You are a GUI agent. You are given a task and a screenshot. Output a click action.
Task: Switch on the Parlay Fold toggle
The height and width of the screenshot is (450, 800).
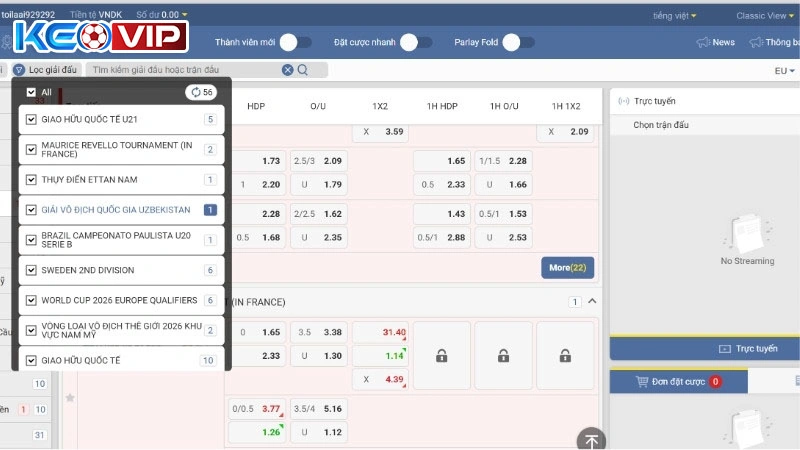[x=518, y=42]
